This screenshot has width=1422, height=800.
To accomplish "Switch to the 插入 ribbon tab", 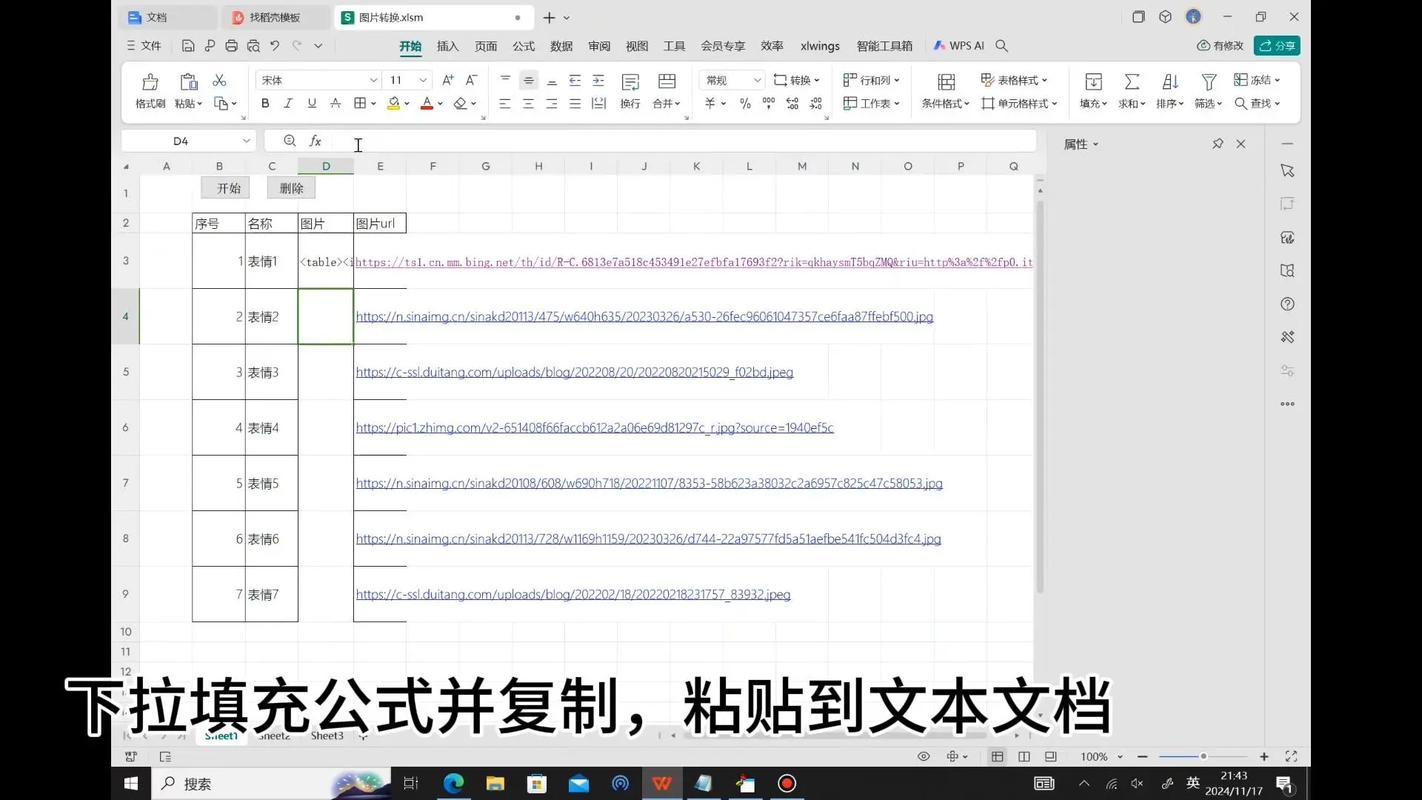I will pos(445,45).
